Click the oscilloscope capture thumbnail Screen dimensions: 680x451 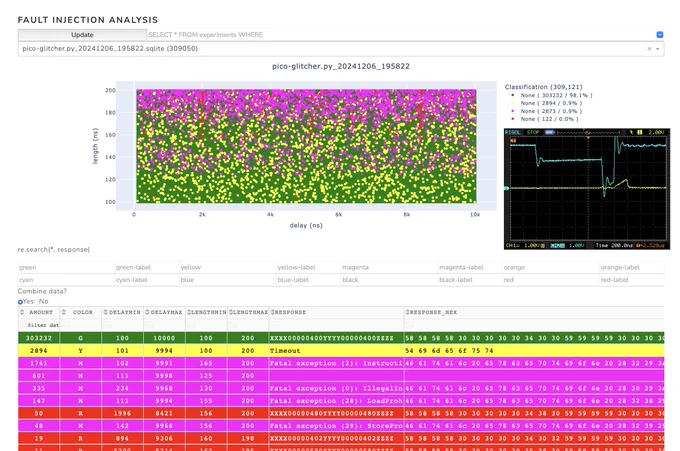[x=587, y=189]
